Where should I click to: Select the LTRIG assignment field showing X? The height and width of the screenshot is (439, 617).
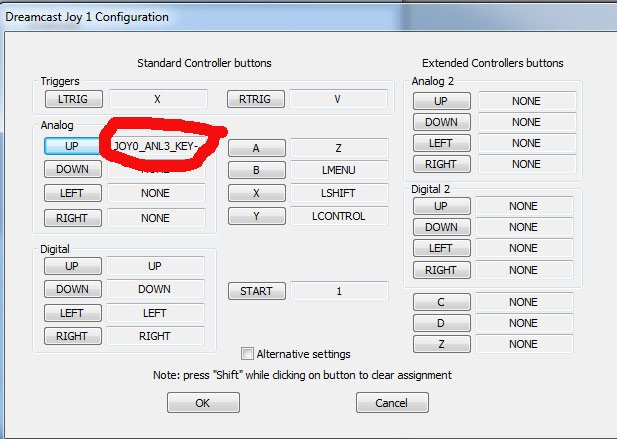(158, 99)
